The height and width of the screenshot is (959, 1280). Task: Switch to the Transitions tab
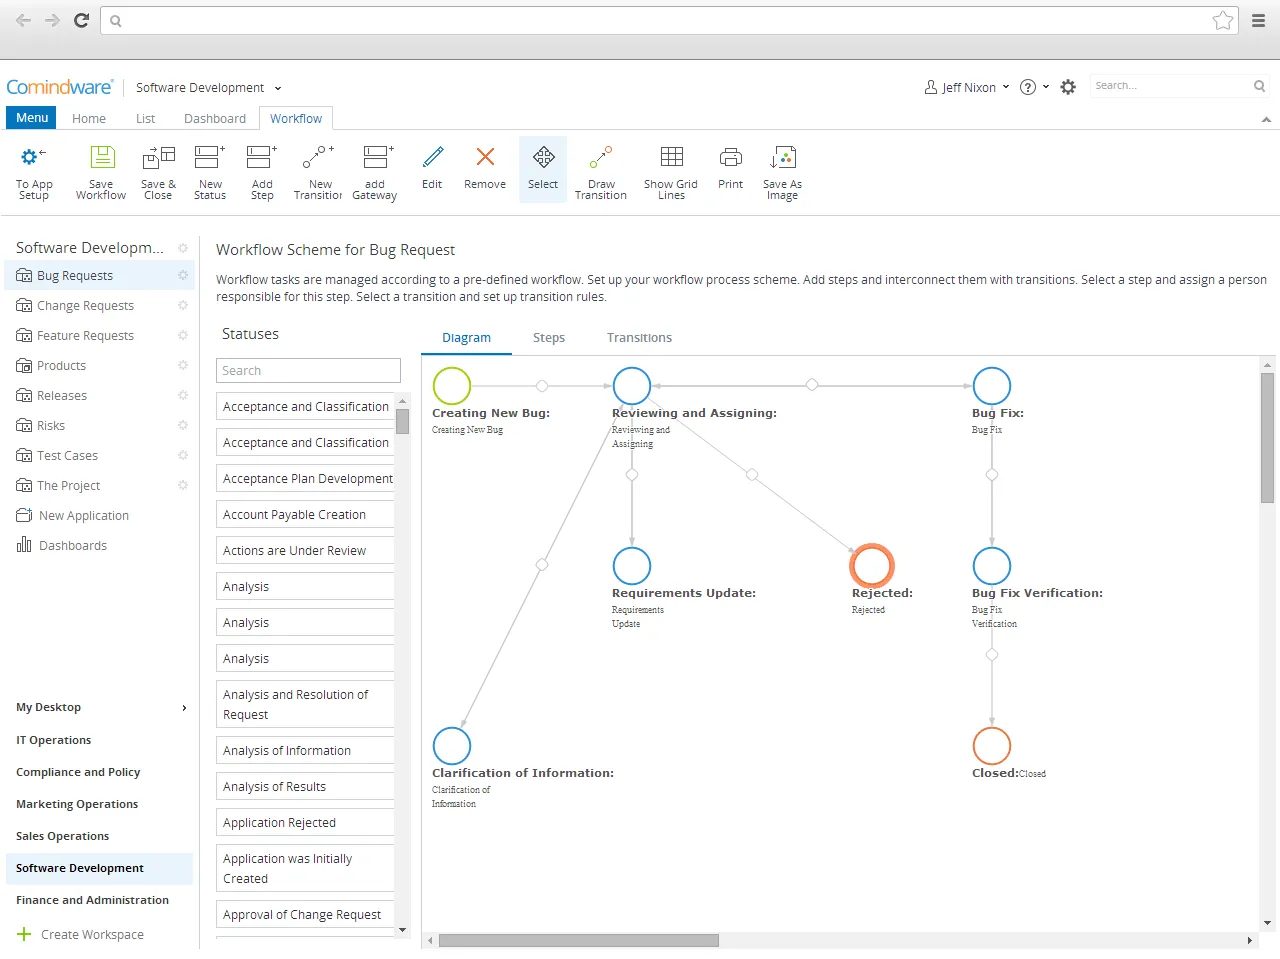click(x=639, y=337)
